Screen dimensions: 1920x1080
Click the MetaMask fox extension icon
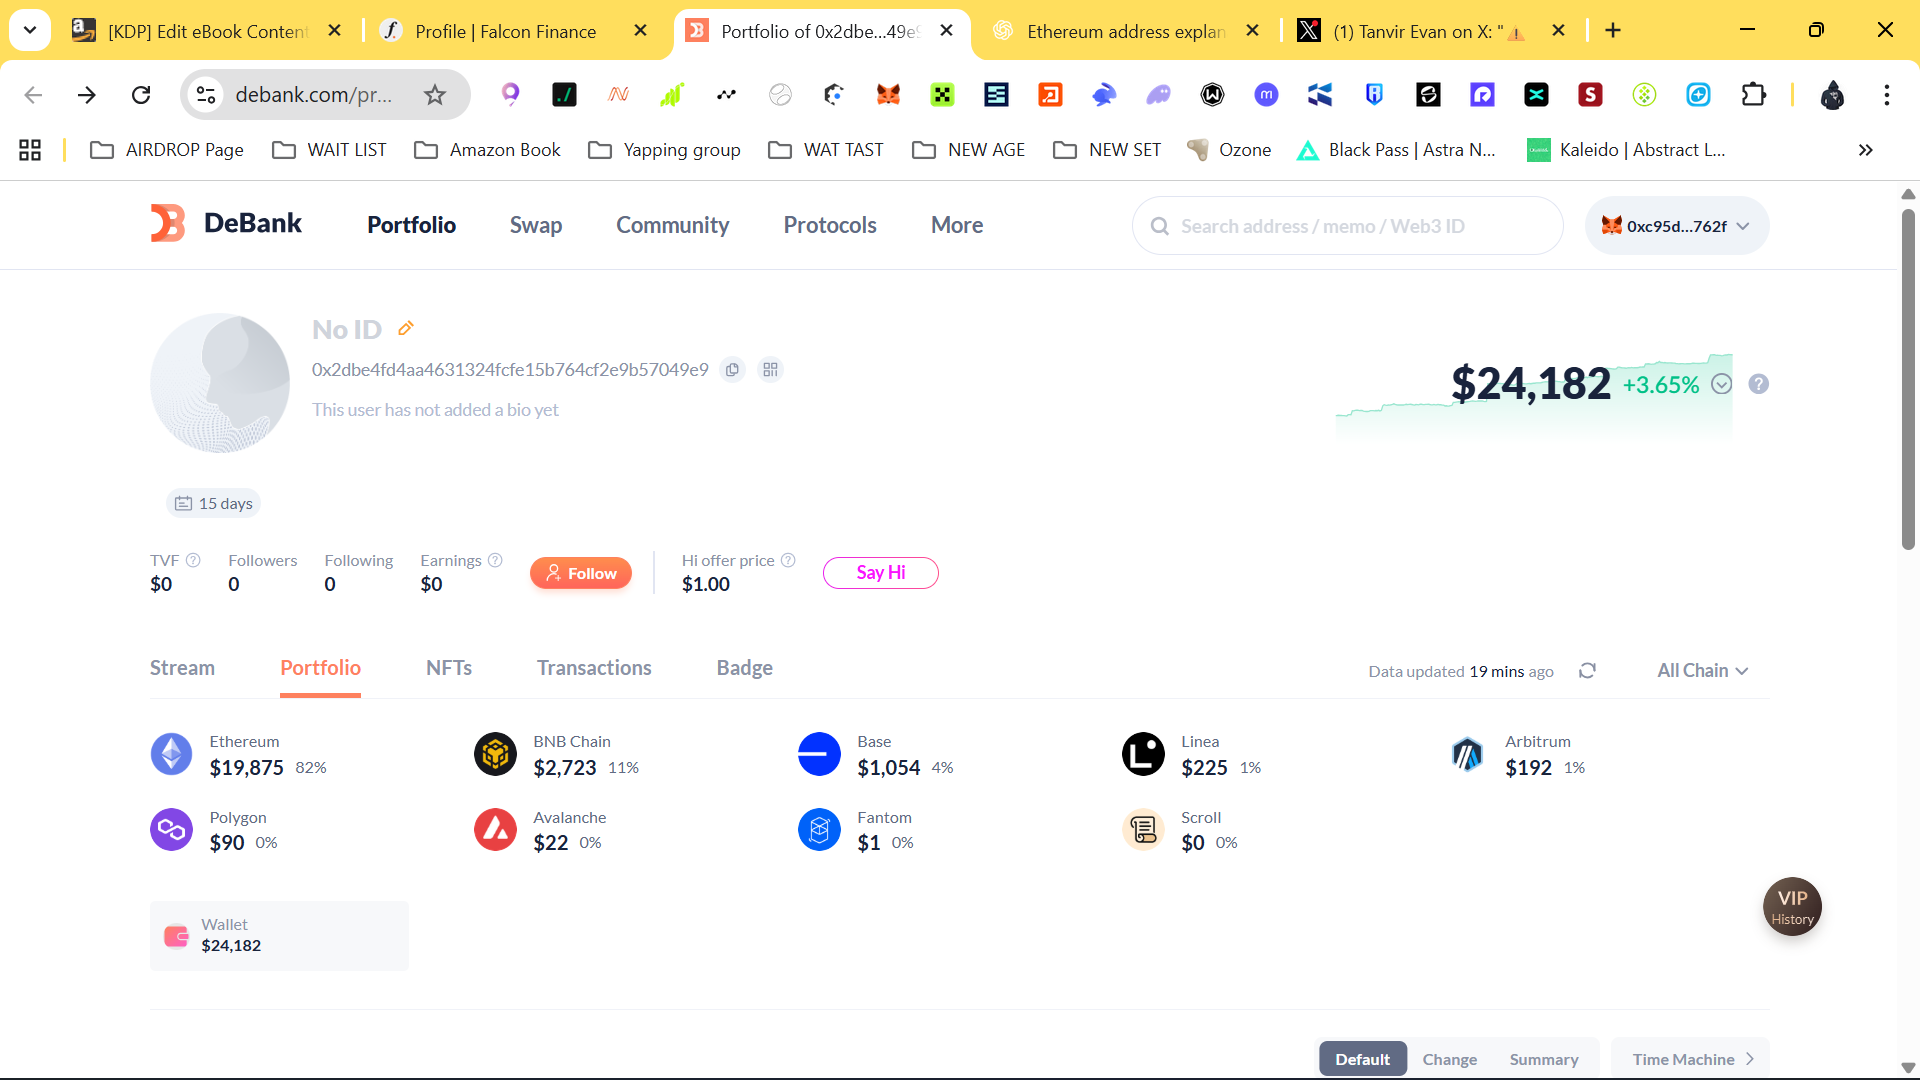[x=888, y=95]
